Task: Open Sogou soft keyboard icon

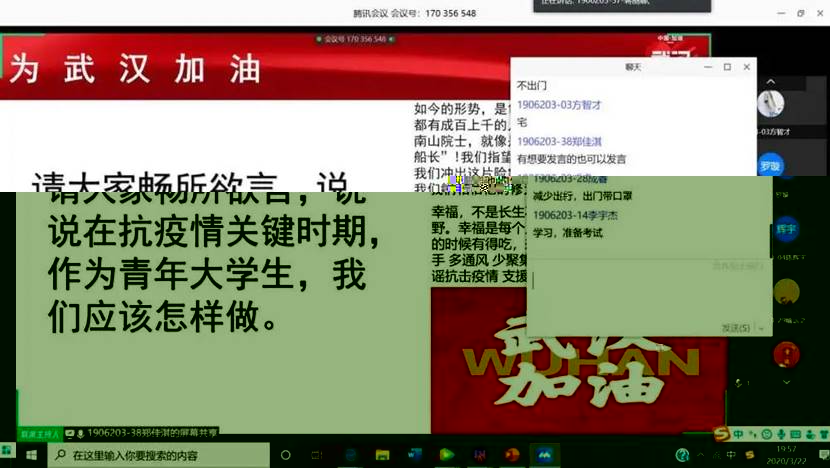Action: pyautogui.click(x=795, y=435)
